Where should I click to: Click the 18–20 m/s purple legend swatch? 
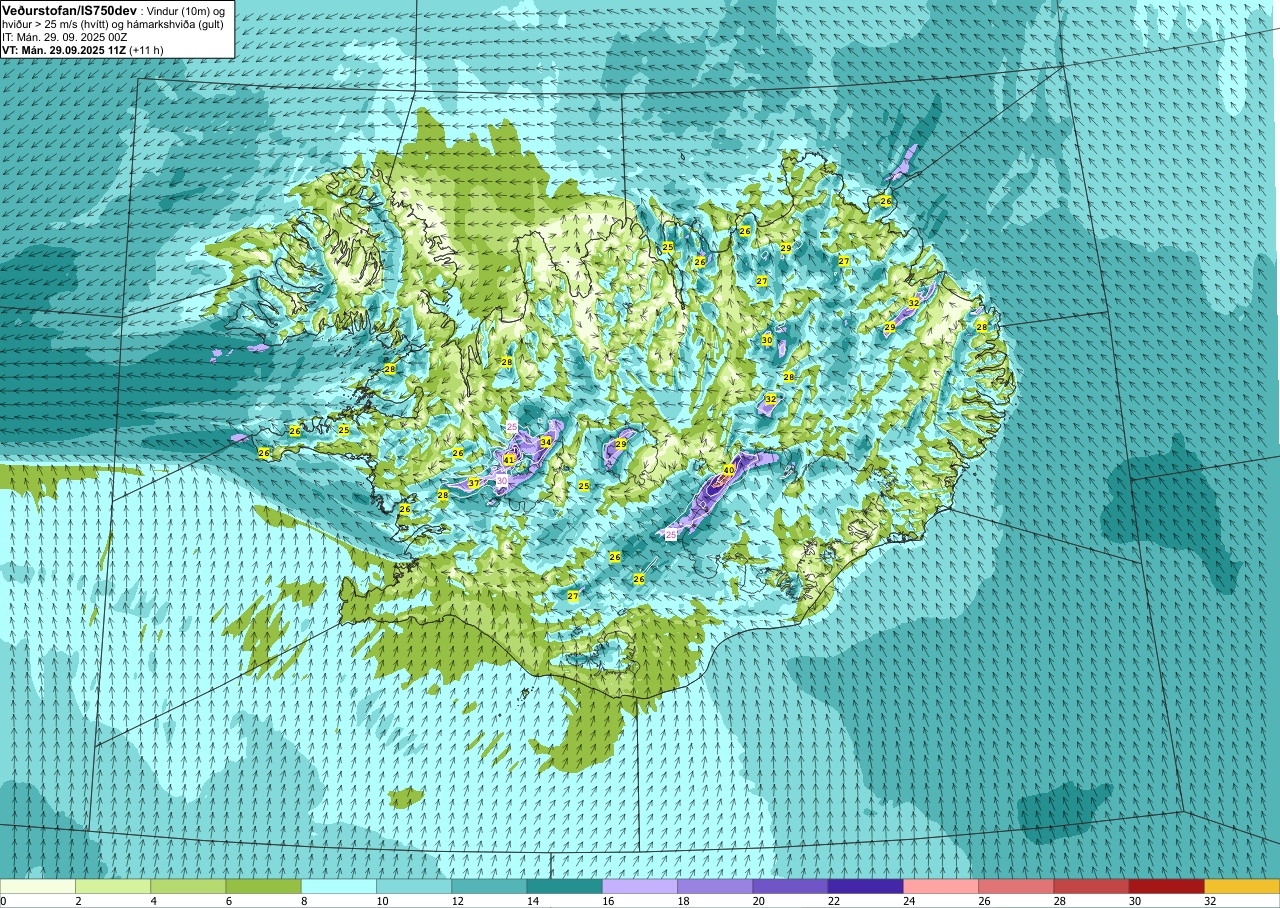(715, 886)
